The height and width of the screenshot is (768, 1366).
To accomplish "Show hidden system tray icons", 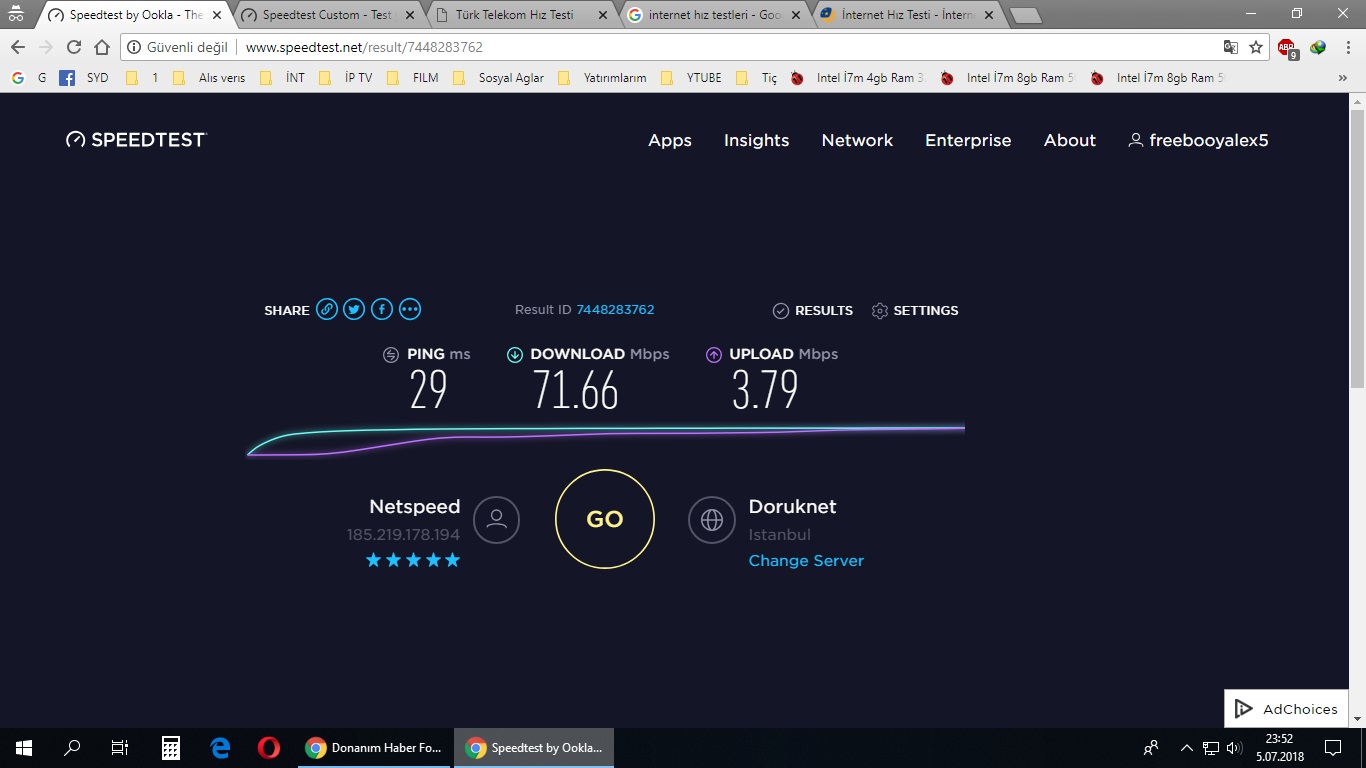I will coord(1187,747).
